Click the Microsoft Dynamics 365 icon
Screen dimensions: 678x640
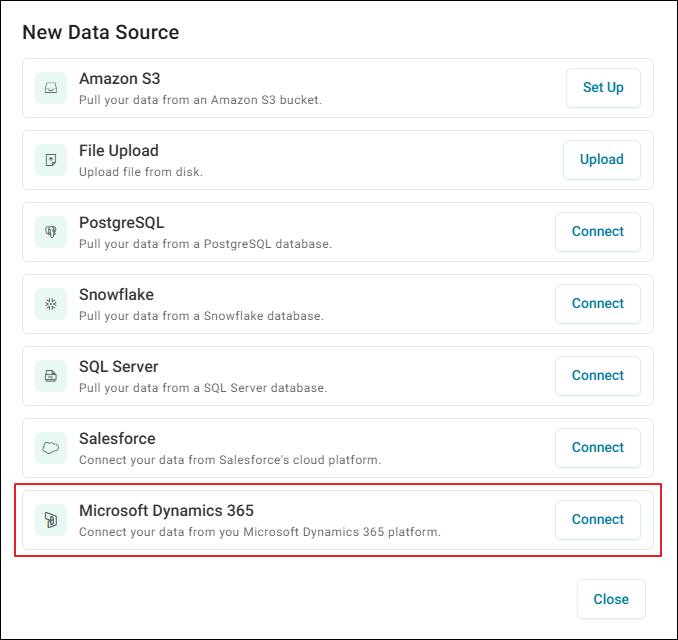51,520
